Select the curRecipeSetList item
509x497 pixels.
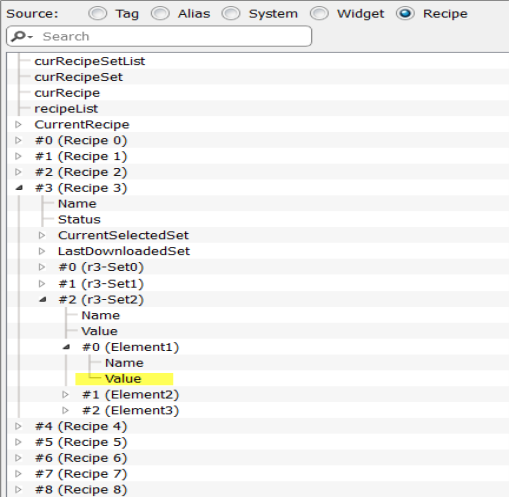coord(90,61)
